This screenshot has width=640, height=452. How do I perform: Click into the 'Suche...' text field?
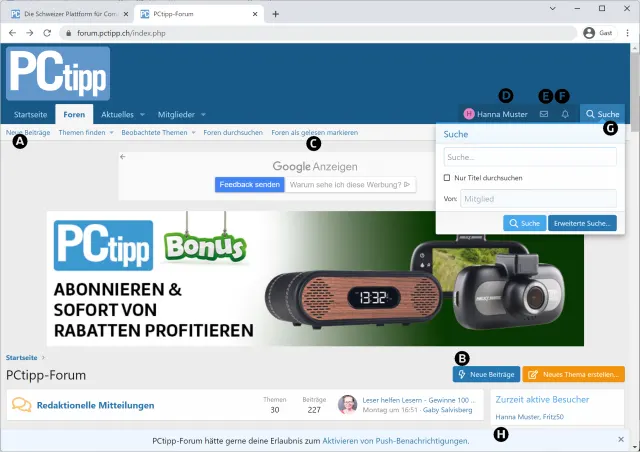[530, 157]
